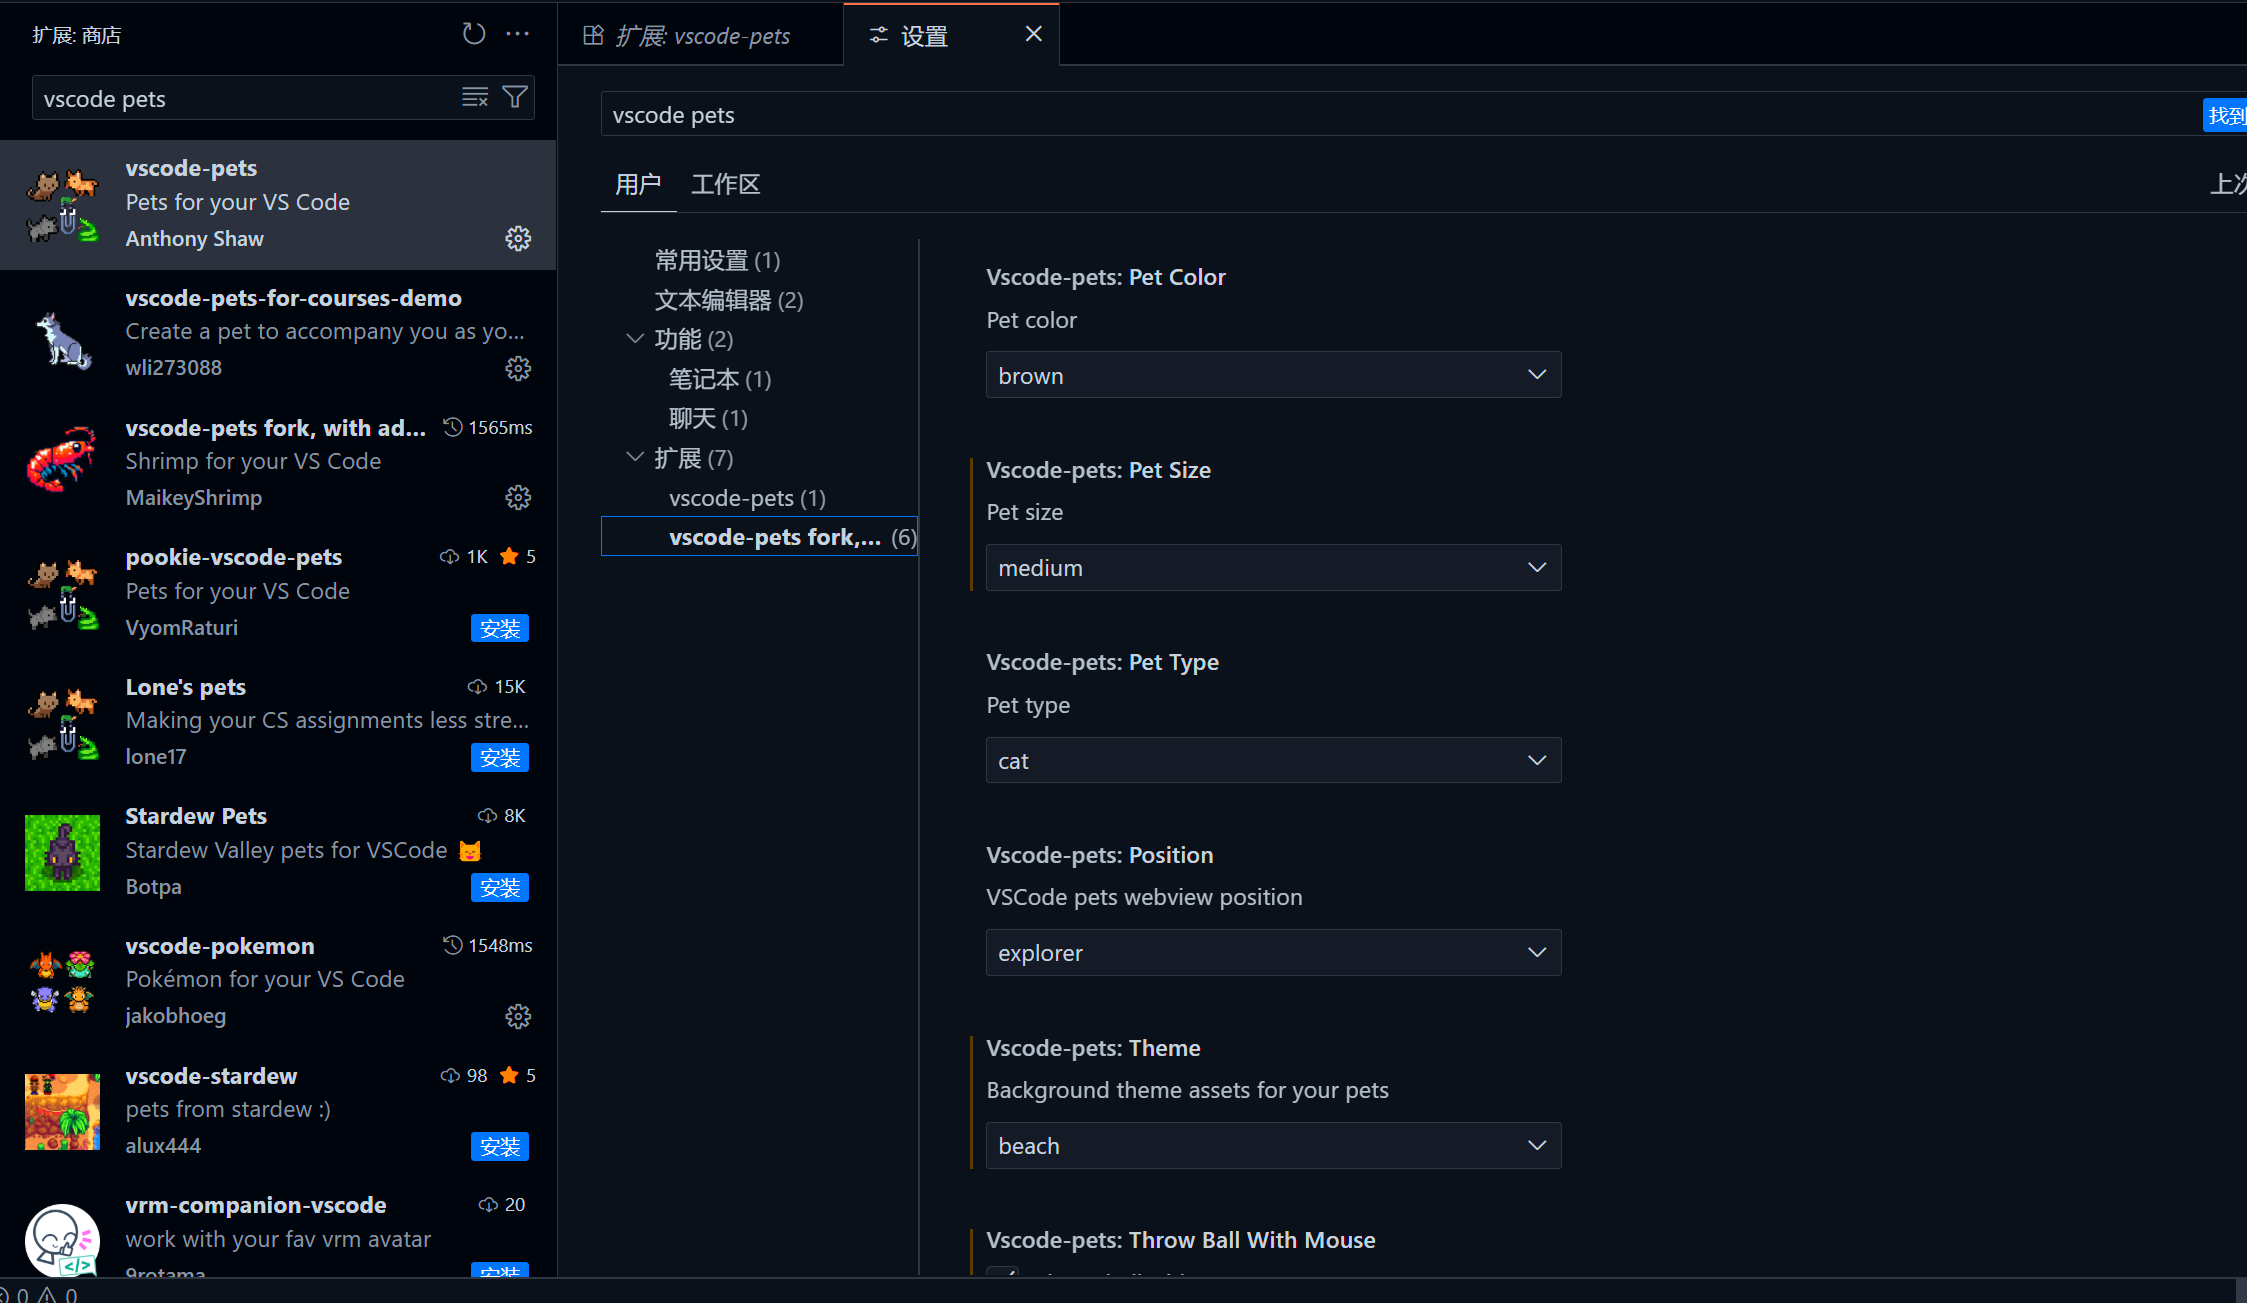Open the Theme dropdown showing beach
2247x1303 pixels.
[x=1273, y=1146]
